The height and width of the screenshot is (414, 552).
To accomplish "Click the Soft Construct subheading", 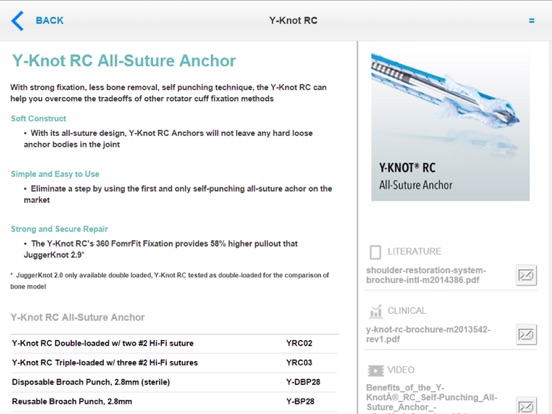I will click(38, 119).
